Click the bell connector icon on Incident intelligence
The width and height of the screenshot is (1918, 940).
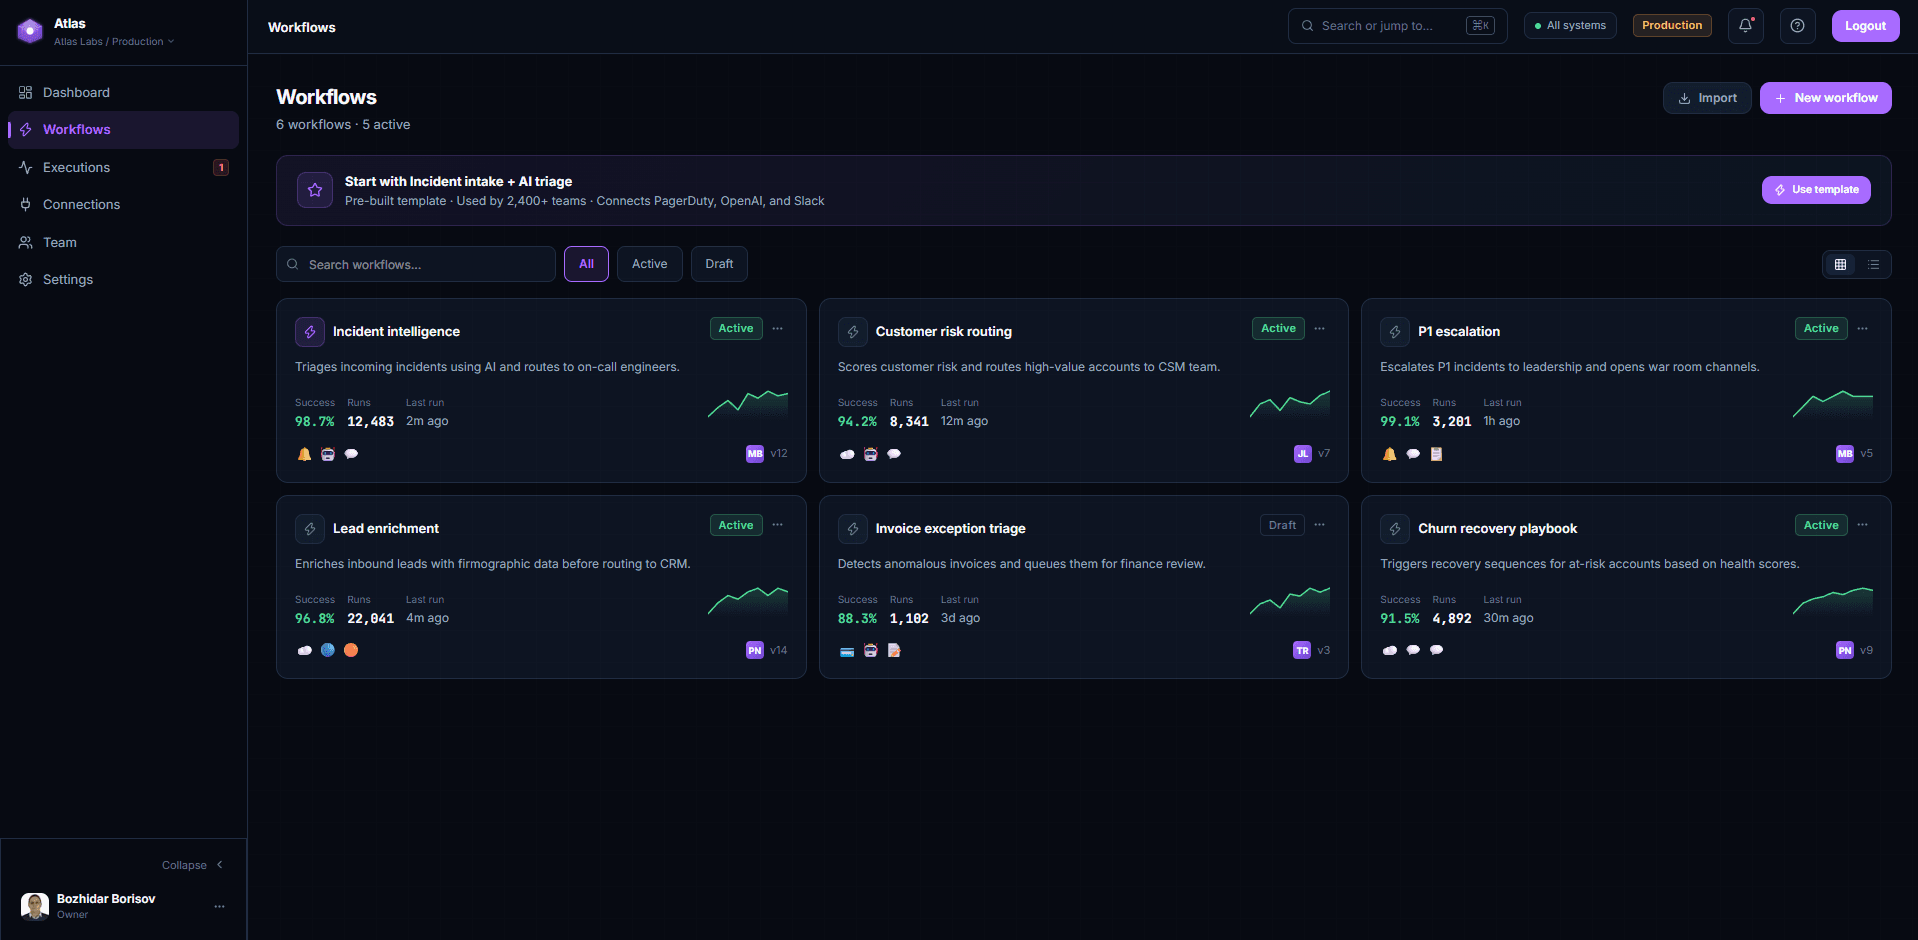[x=304, y=454]
